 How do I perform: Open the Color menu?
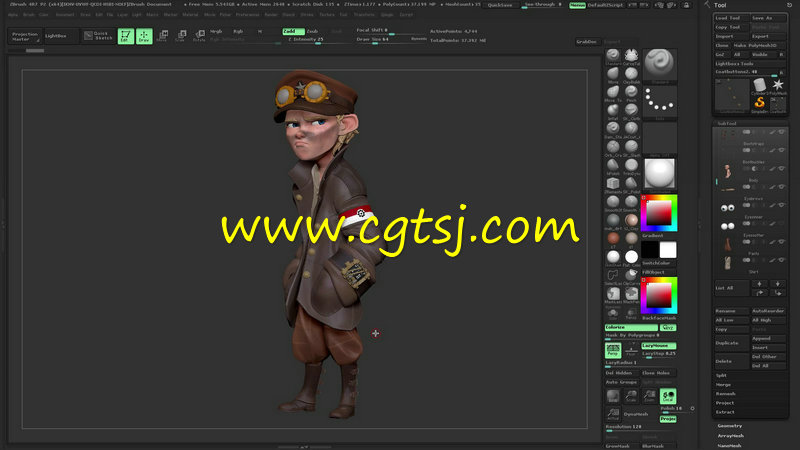pos(44,15)
